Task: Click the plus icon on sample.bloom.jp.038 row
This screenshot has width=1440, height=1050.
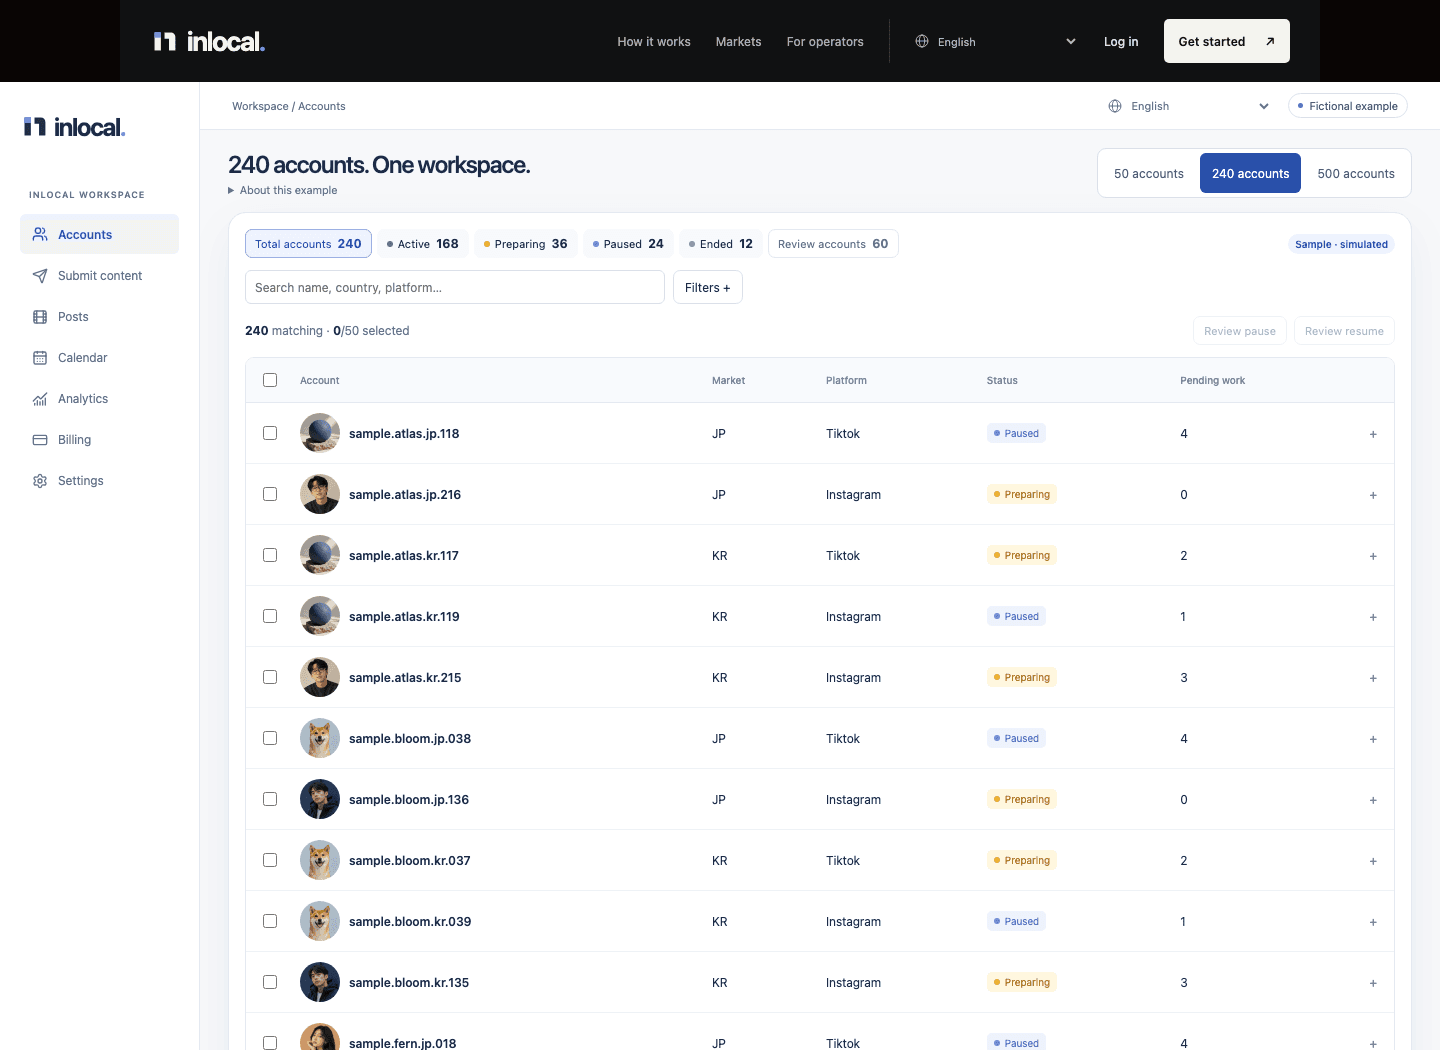Action: tap(1373, 739)
